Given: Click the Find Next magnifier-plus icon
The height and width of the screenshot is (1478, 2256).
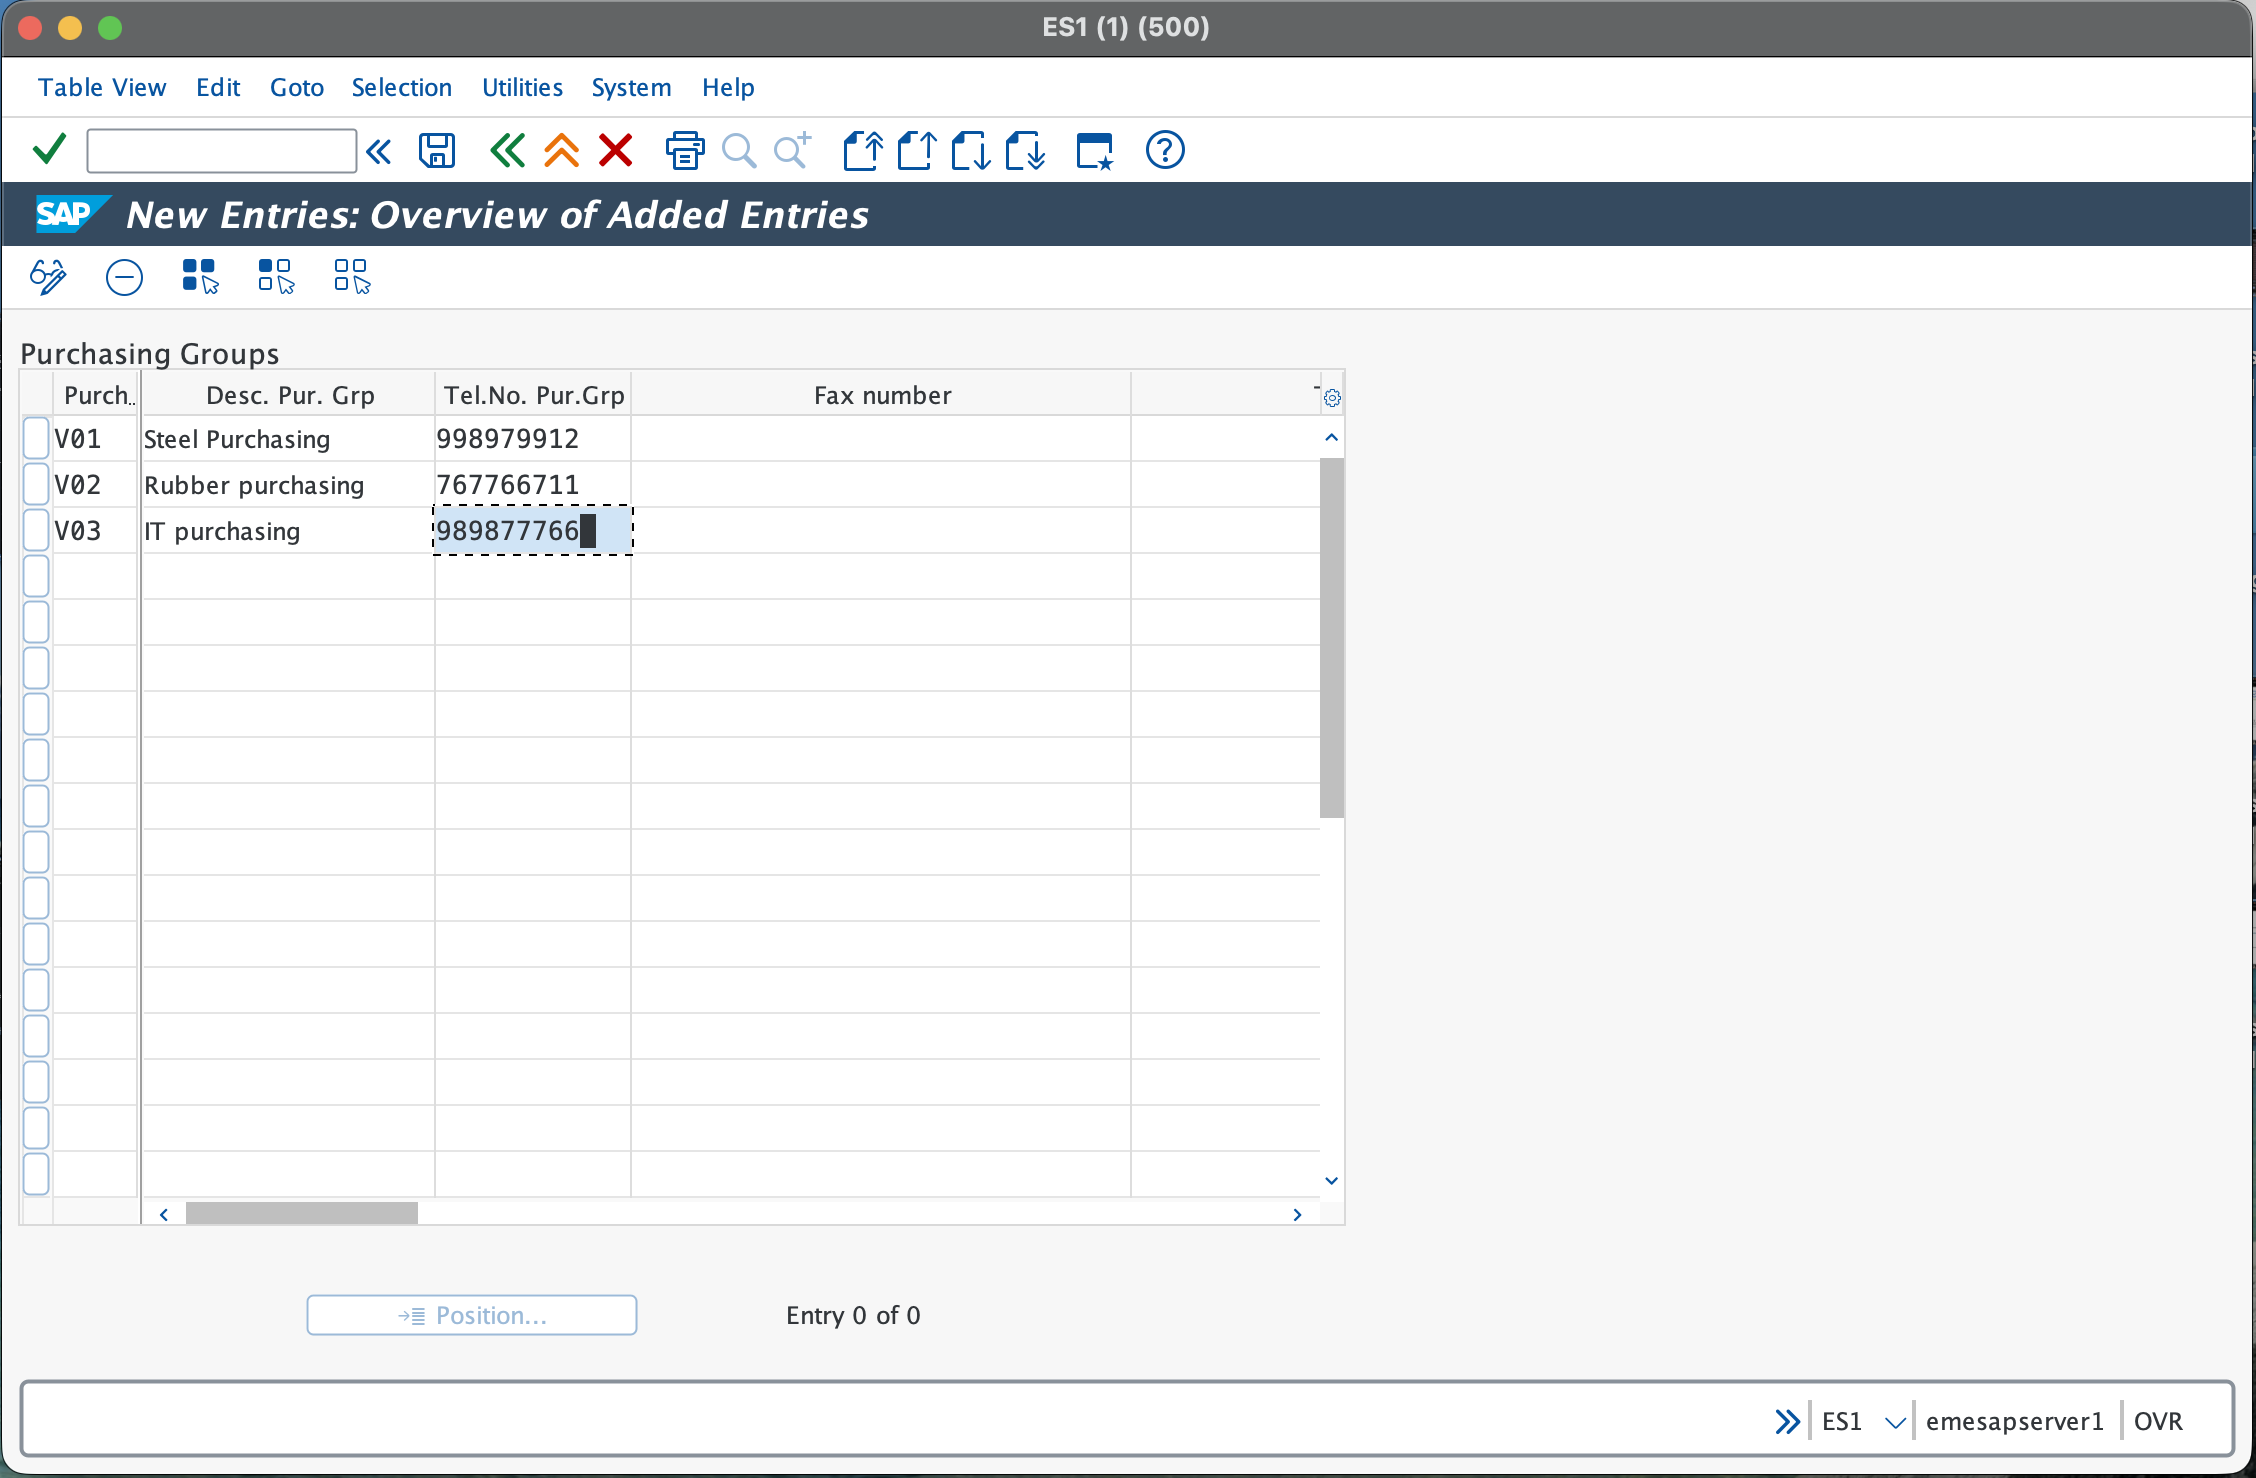Looking at the screenshot, I should (793, 151).
